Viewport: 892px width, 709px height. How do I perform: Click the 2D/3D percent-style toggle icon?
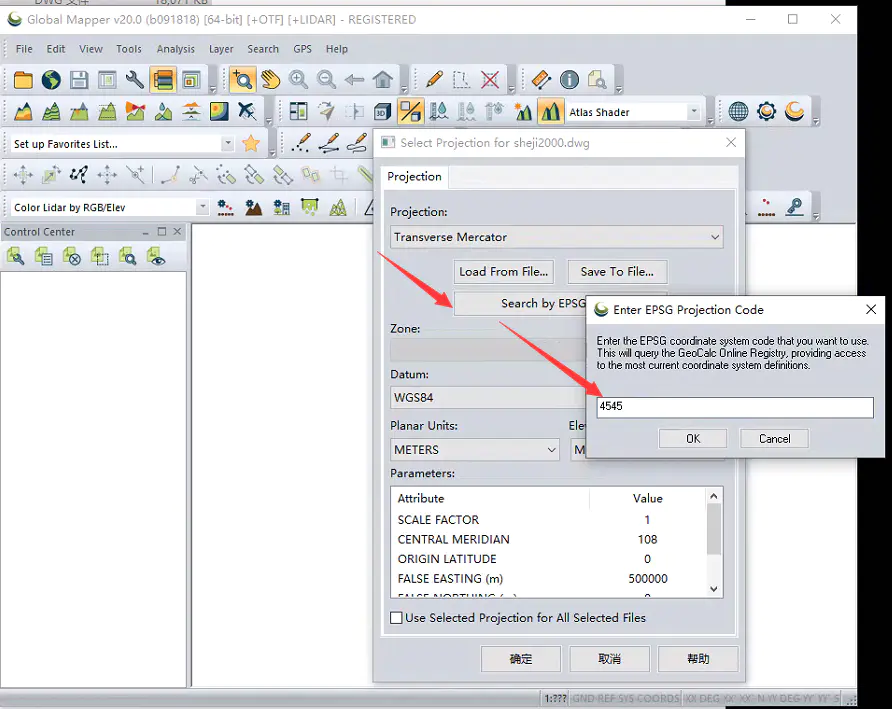[410, 112]
